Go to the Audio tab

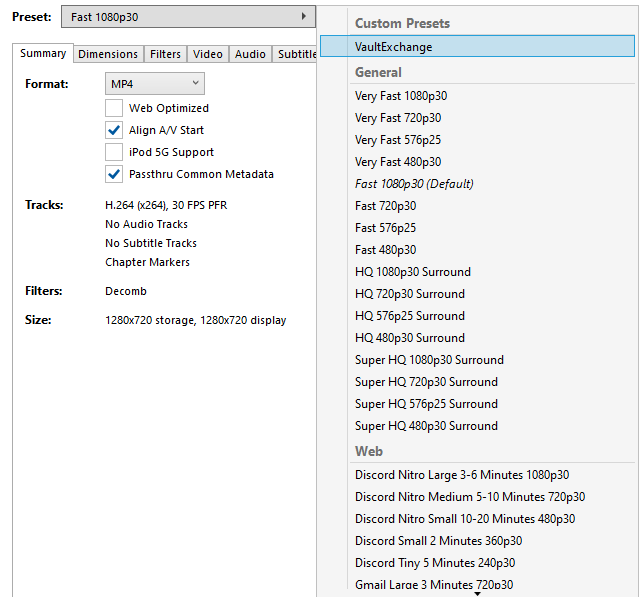[250, 54]
